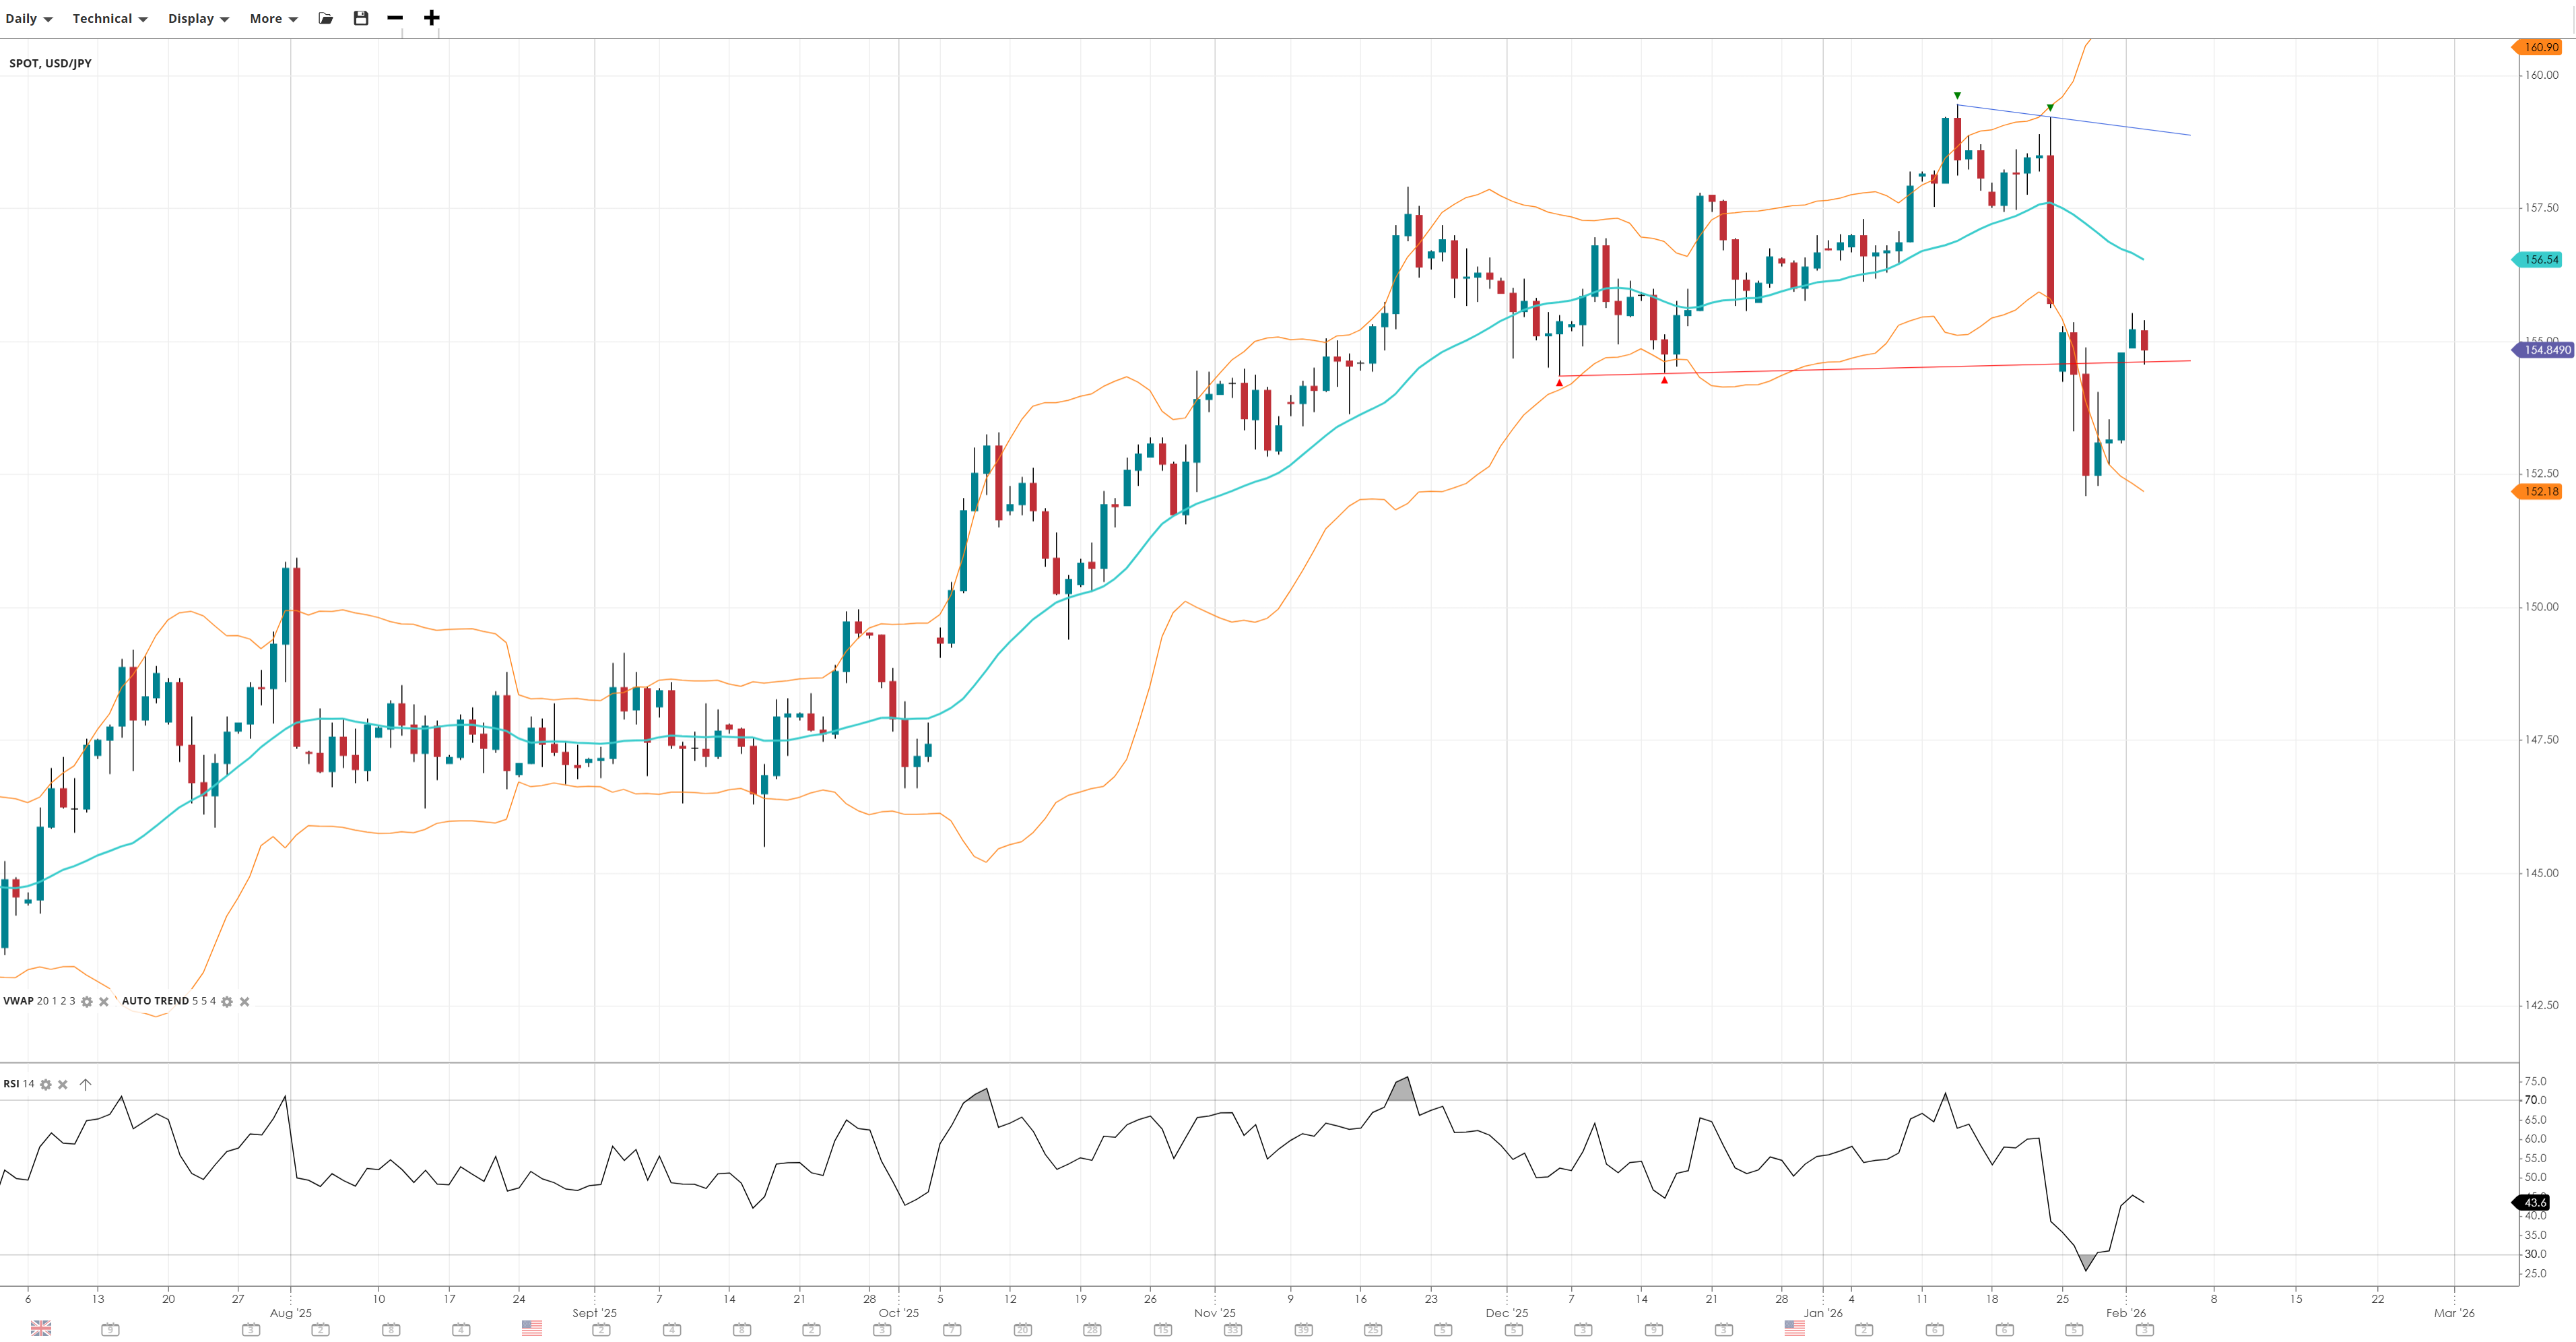The height and width of the screenshot is (1342, 2576).
Task: Open AUTO TREND settings gear
Action: (x=227, y=1002)
